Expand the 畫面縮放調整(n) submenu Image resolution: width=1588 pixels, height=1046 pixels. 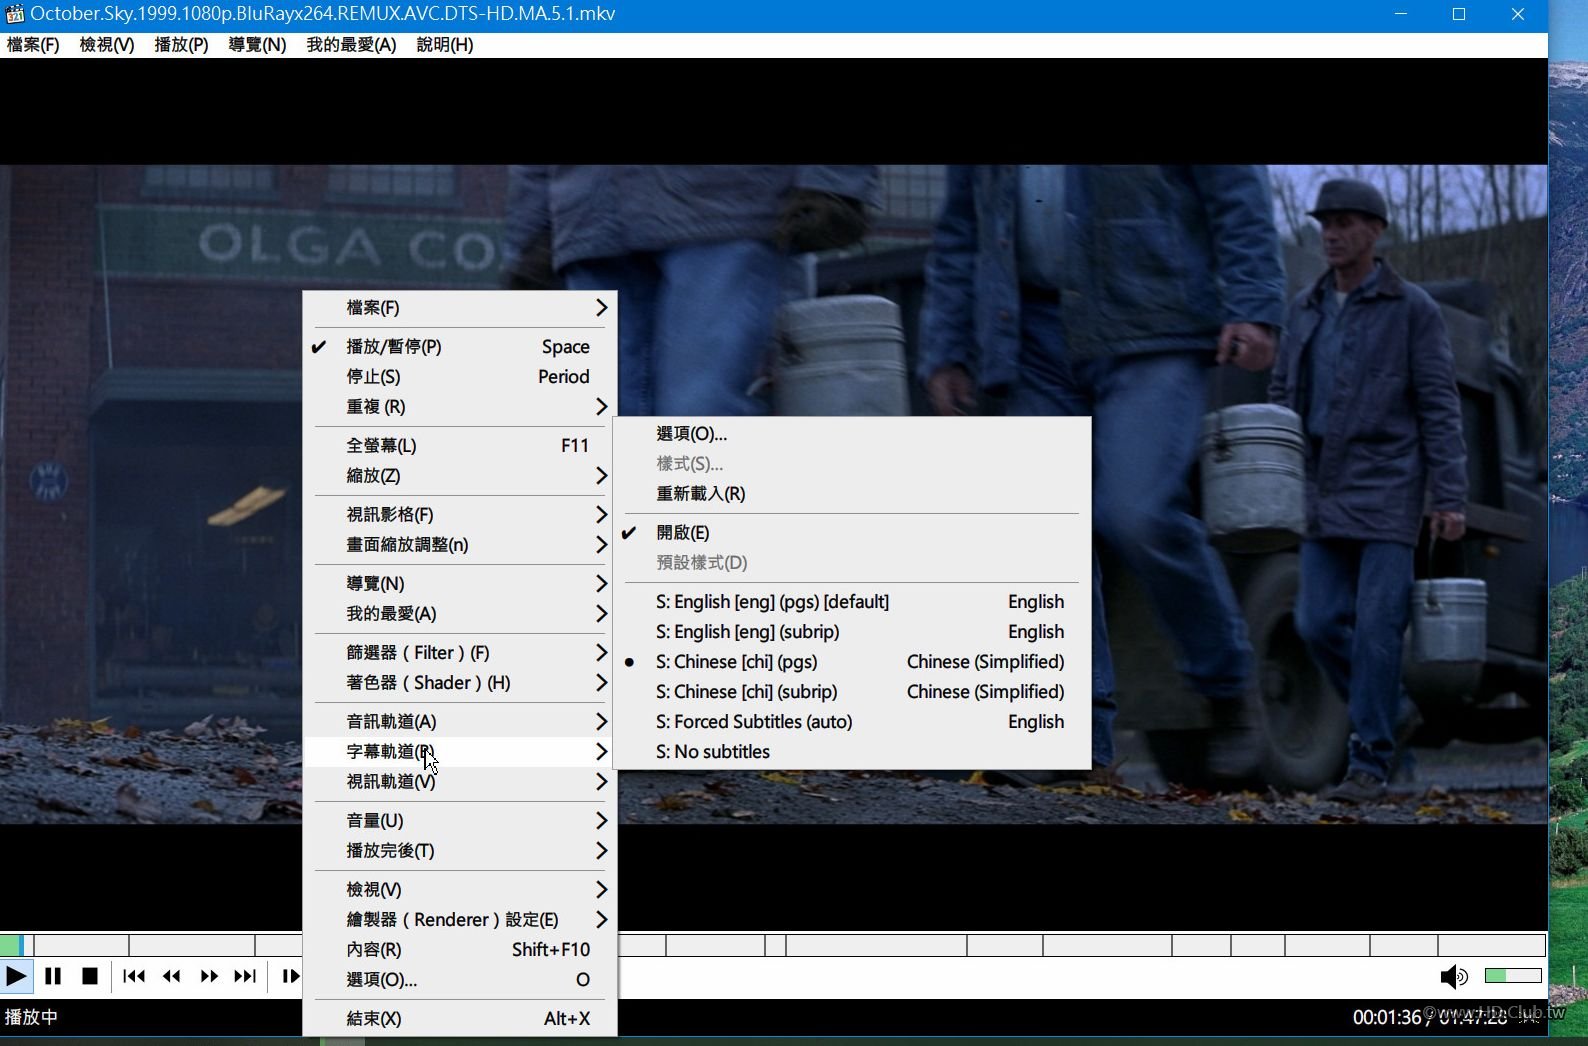(460, 545)
